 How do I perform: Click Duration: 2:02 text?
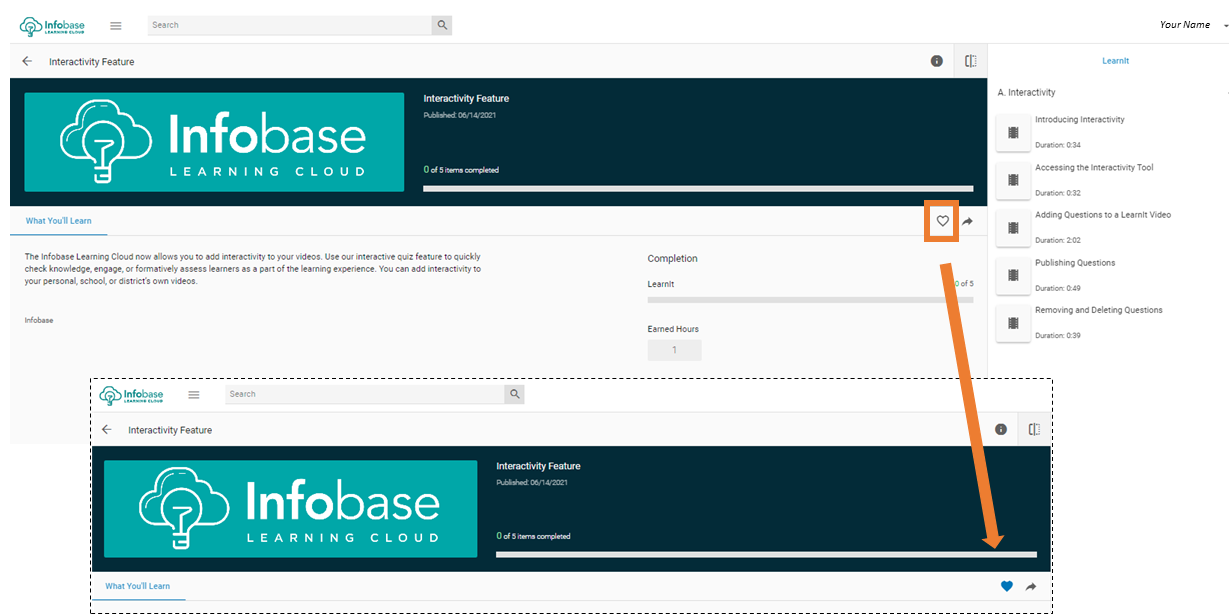click(1058, 240)
